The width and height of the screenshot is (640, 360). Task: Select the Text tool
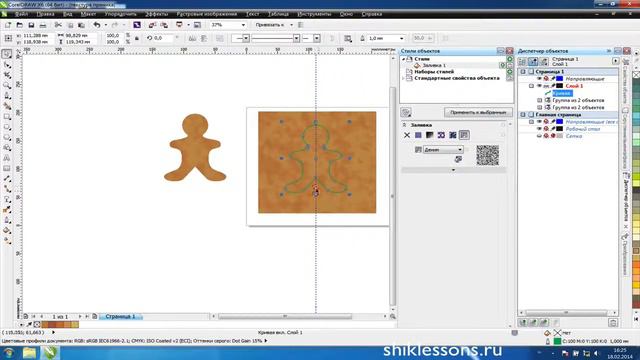pyautogui.click(x=7, y=158)
